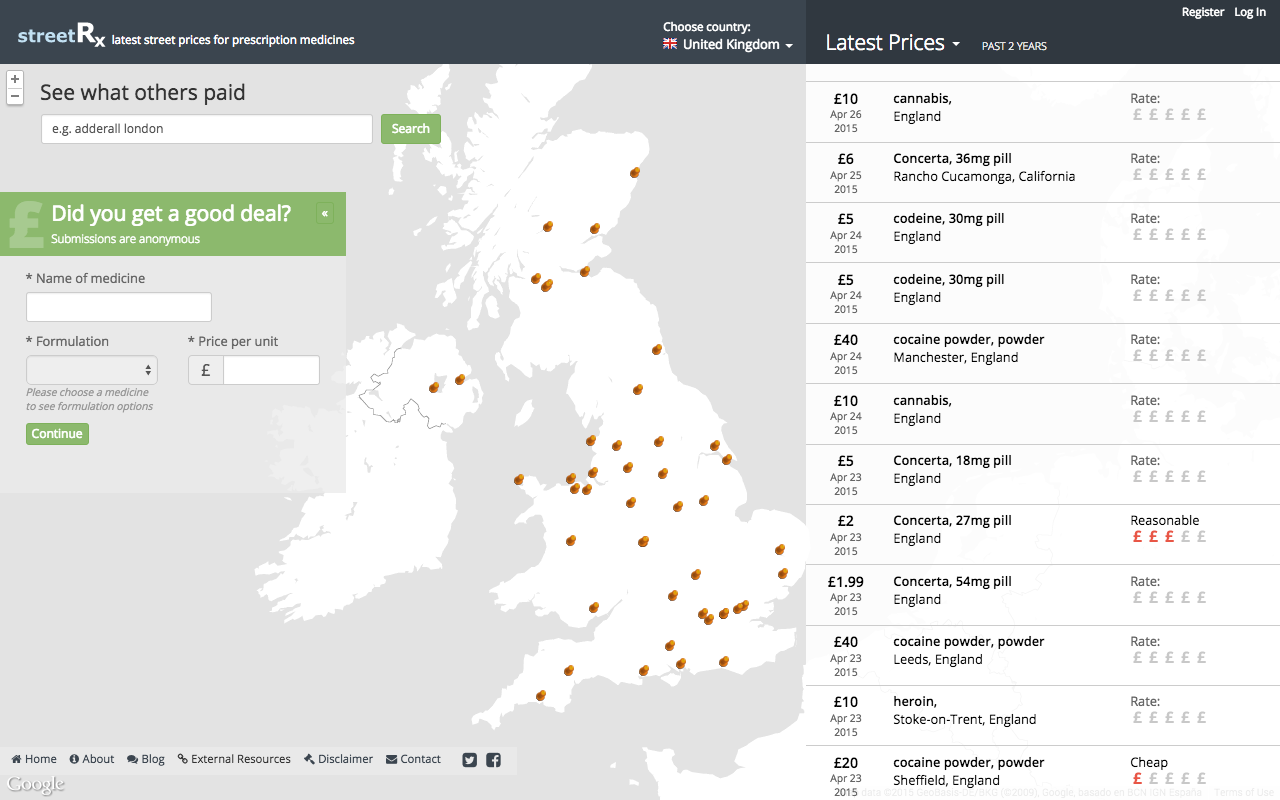Open External Resources footer link
Screen dimensions: 1280x800
(x=234, y=759)
